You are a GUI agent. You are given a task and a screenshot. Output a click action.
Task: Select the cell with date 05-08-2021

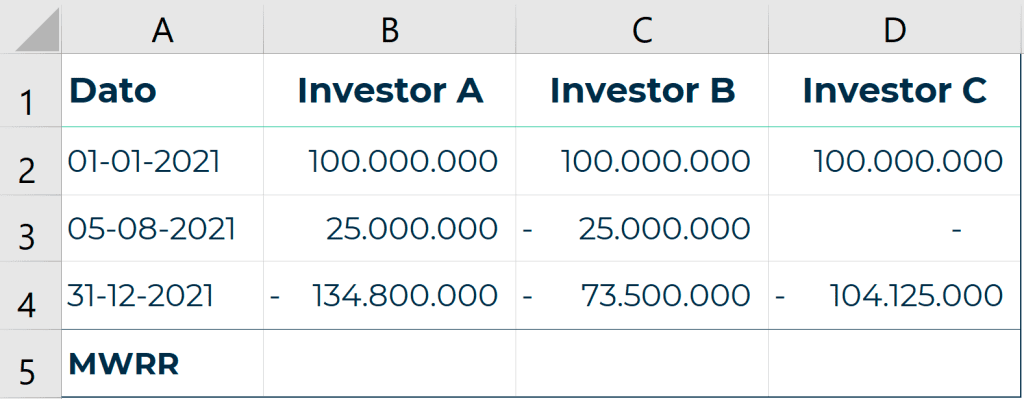pos(163,229)
